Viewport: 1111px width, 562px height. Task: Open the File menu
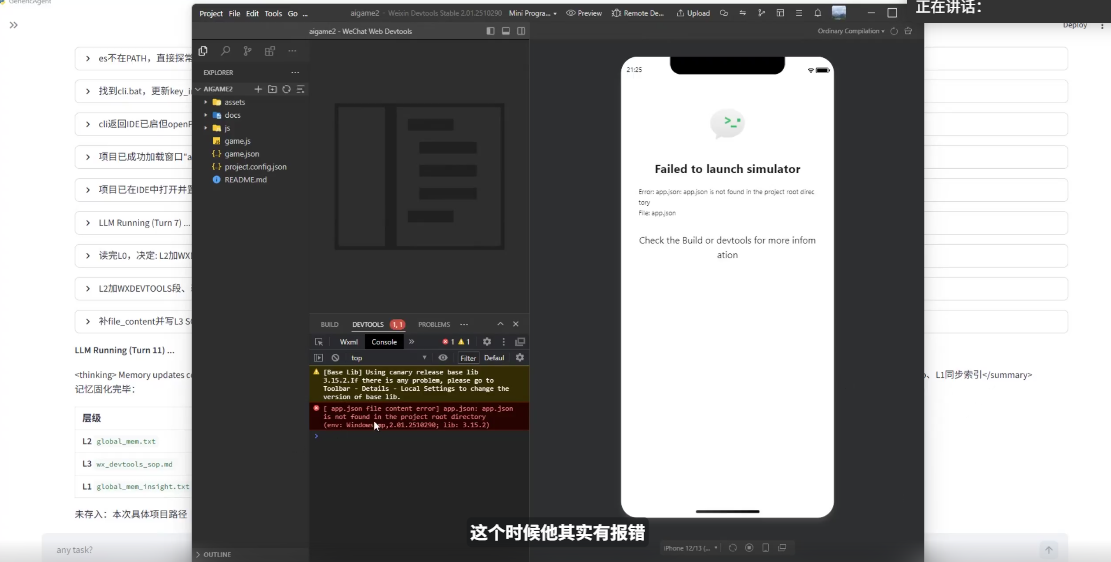coord(234,13)
